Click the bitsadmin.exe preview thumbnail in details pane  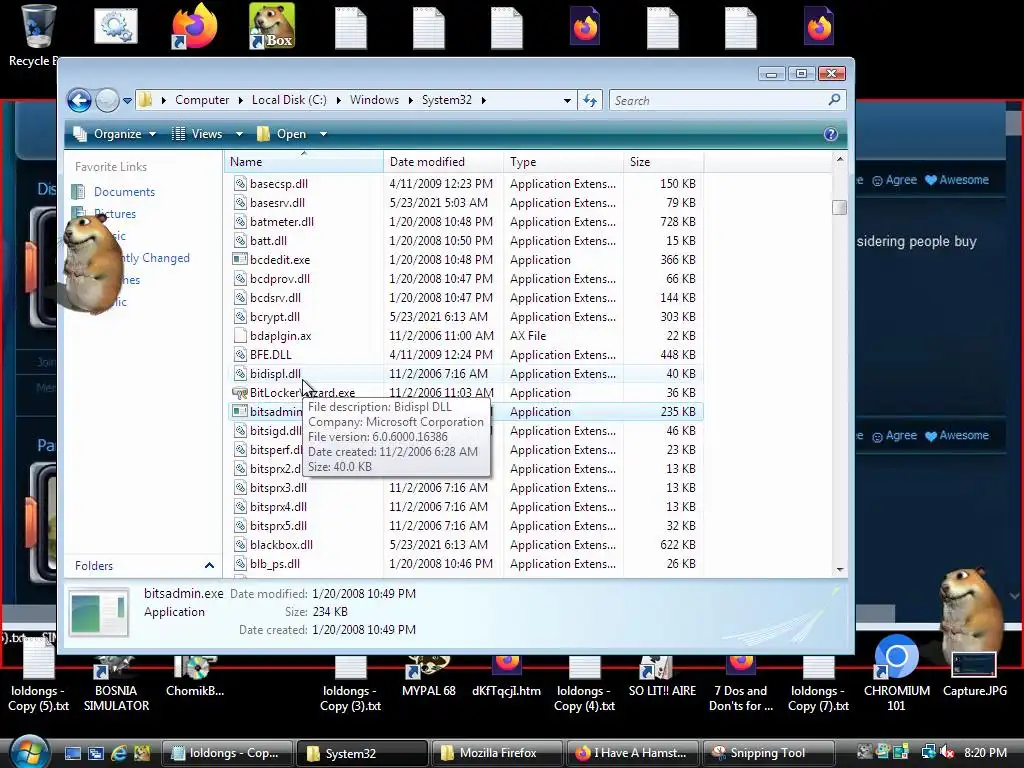click(99, 612)
